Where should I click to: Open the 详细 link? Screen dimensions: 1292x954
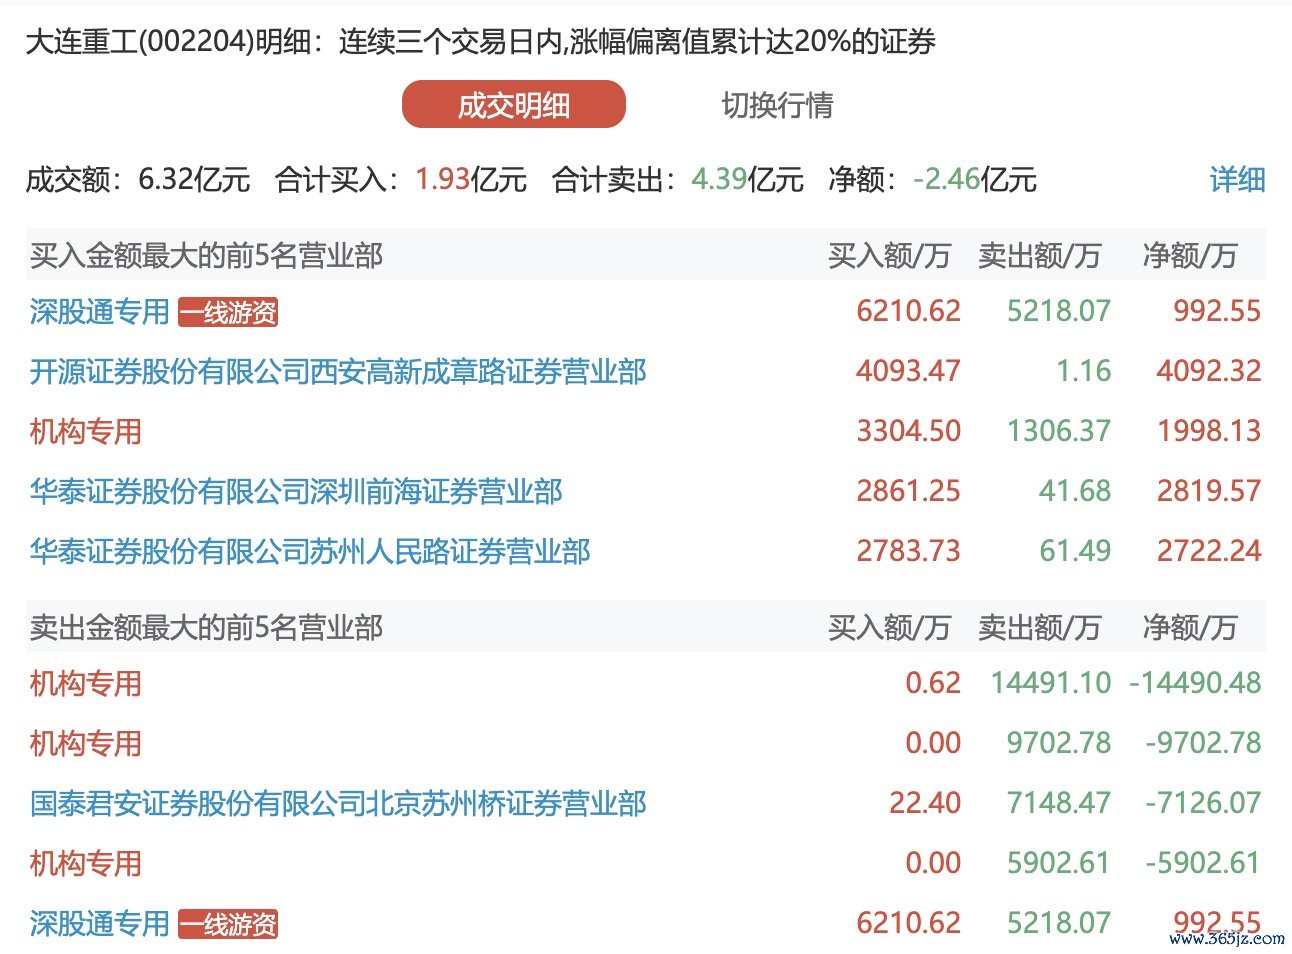tap(1237, 180)
